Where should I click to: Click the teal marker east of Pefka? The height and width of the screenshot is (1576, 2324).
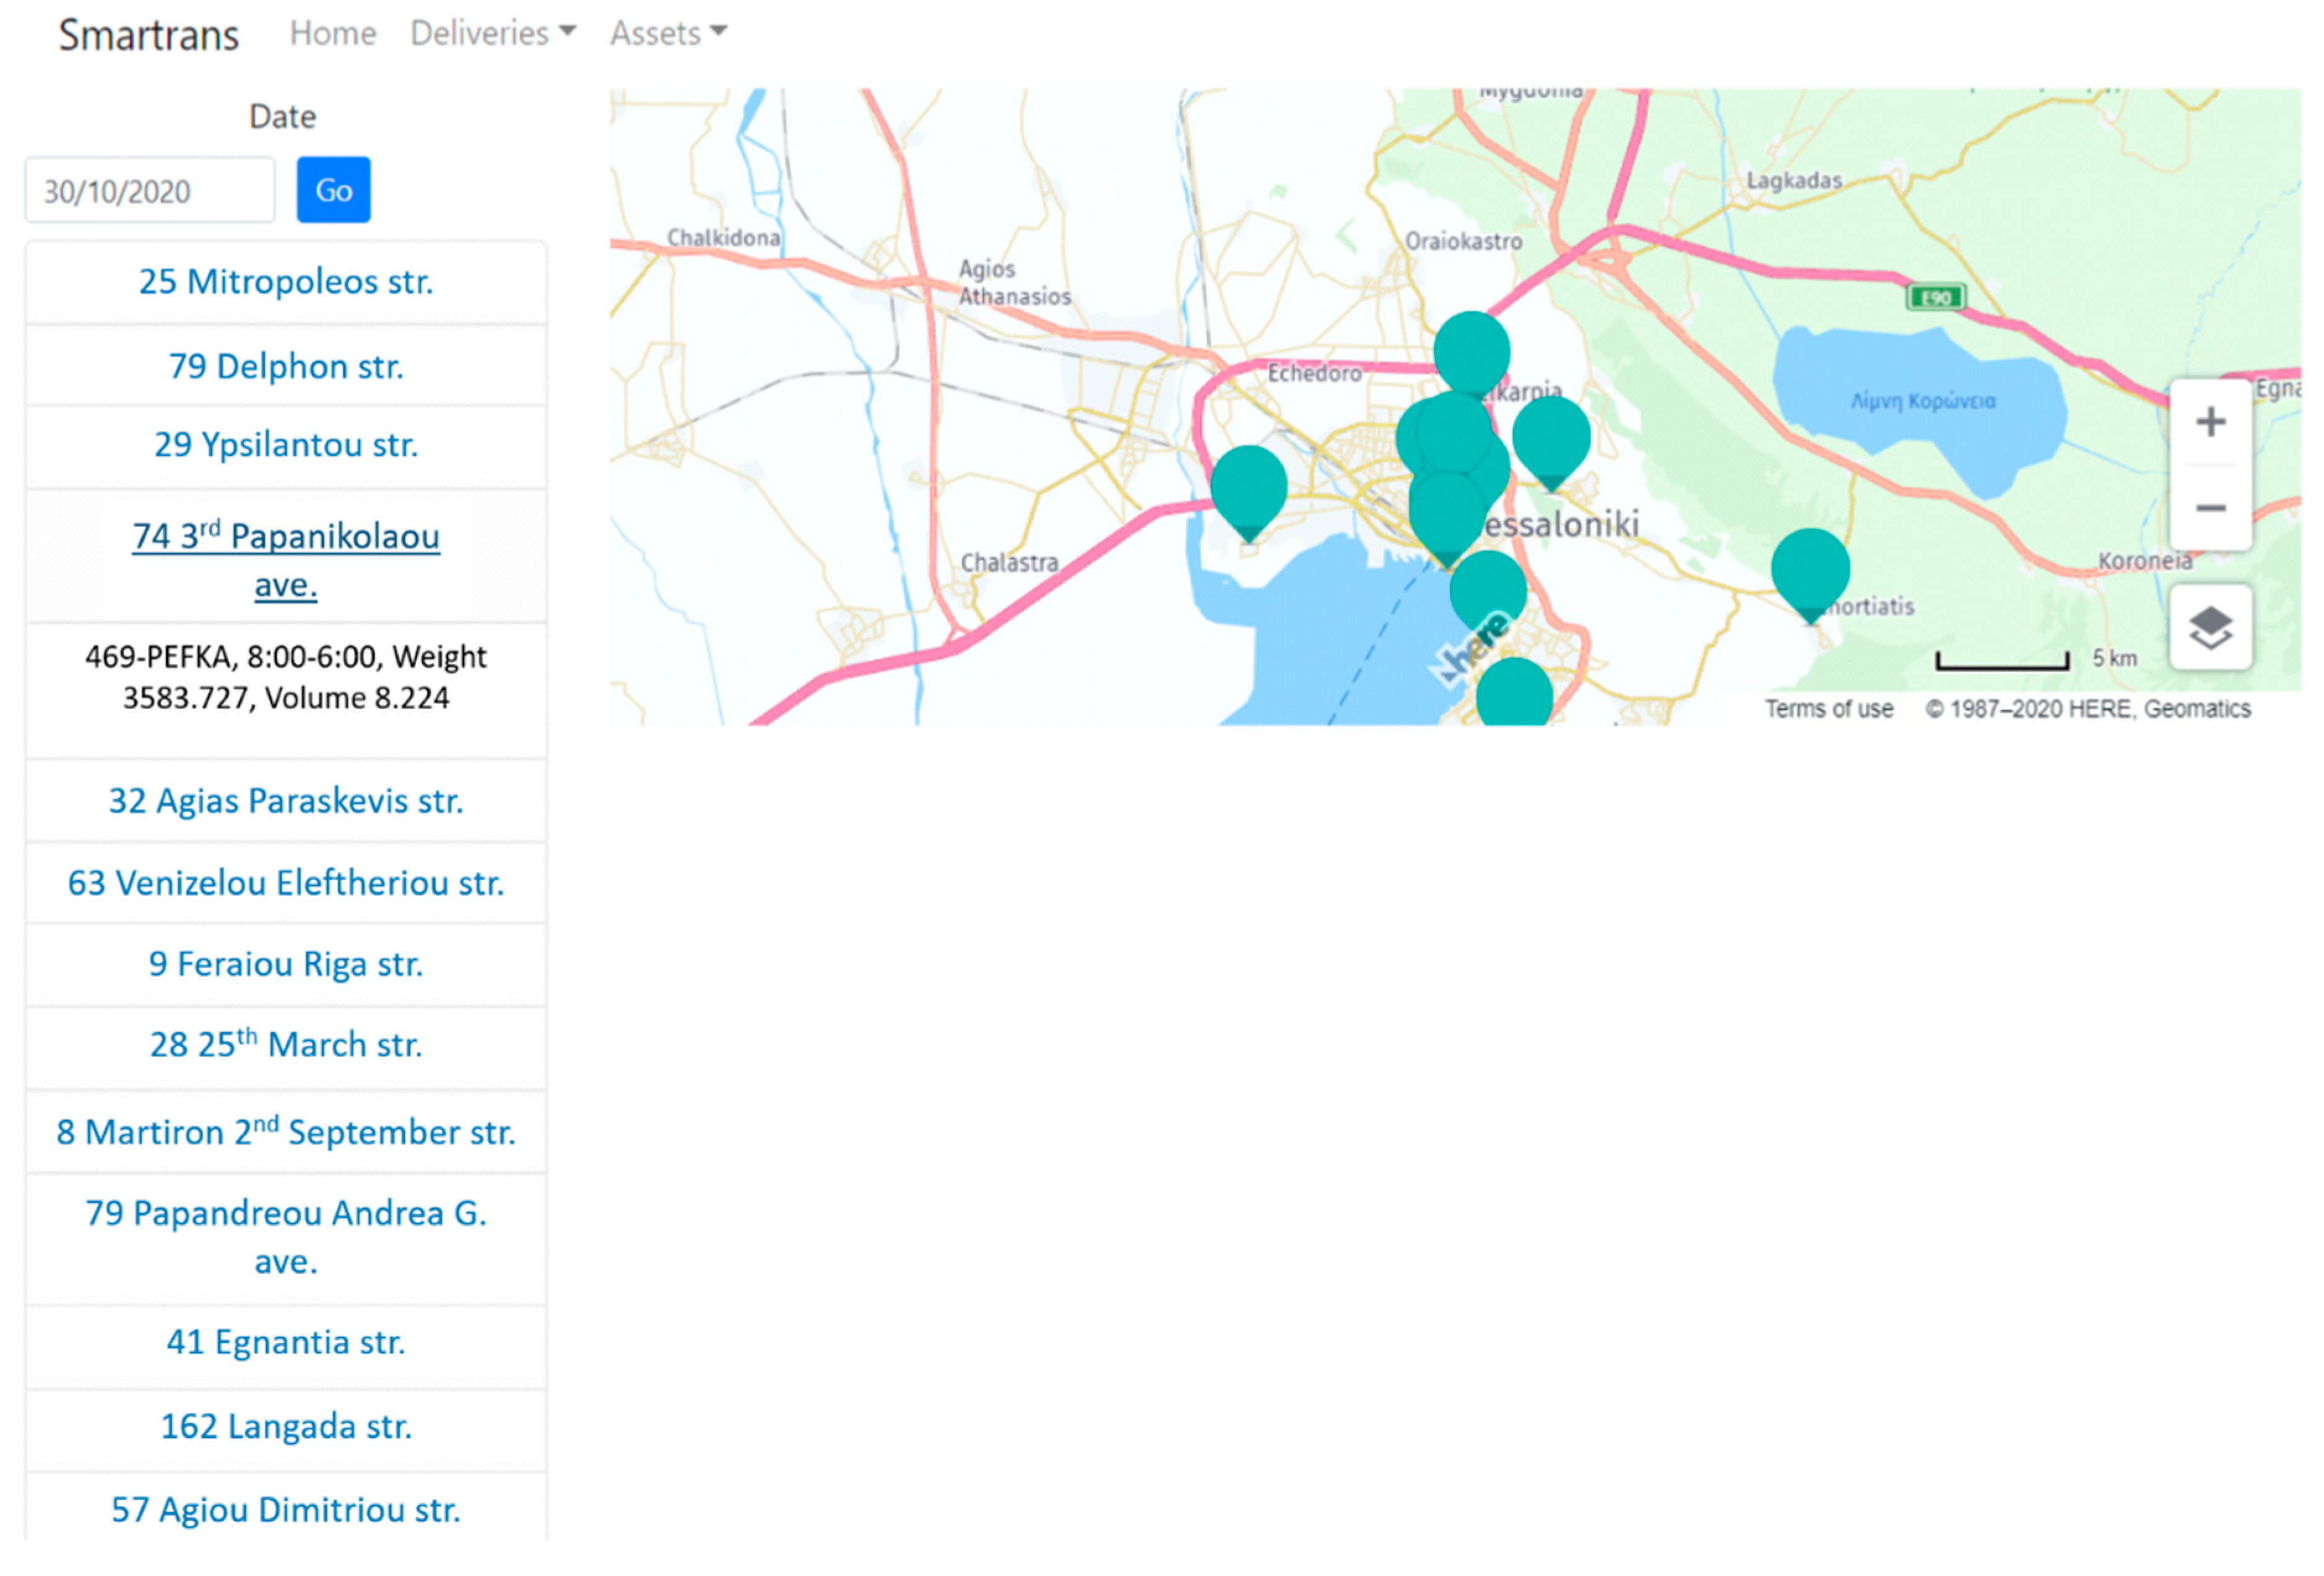(1551, 435)
